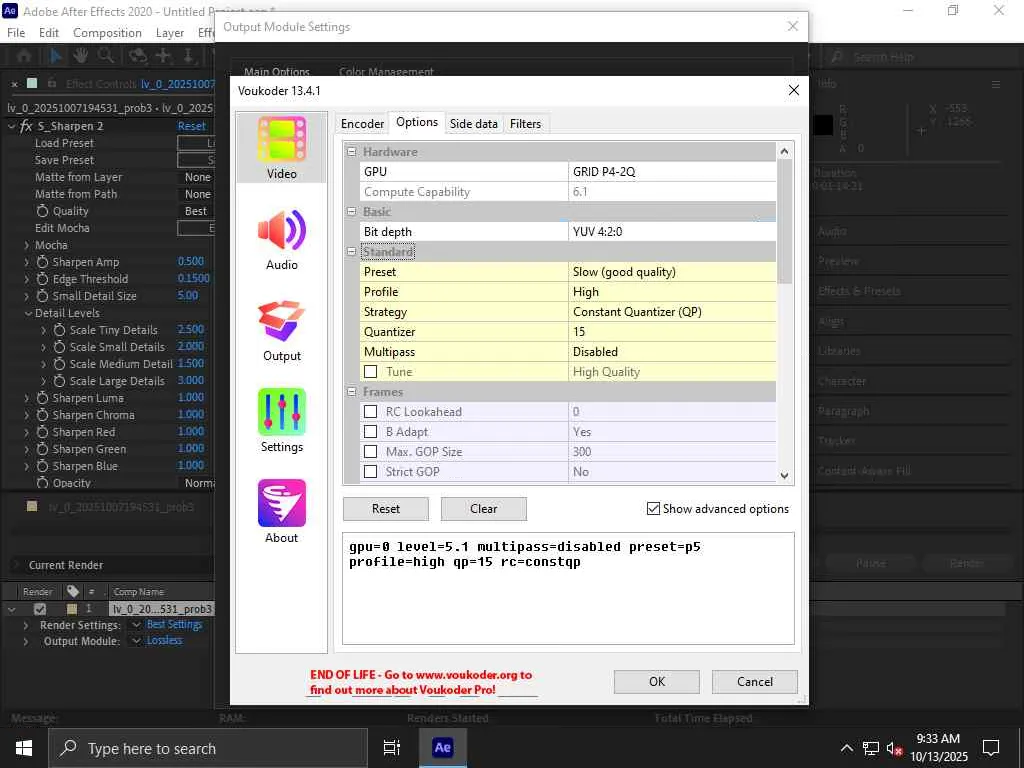Open the Output Module dropdown arrow
This screenshot has width=1024, height=768.
click(x=136, y=641)
